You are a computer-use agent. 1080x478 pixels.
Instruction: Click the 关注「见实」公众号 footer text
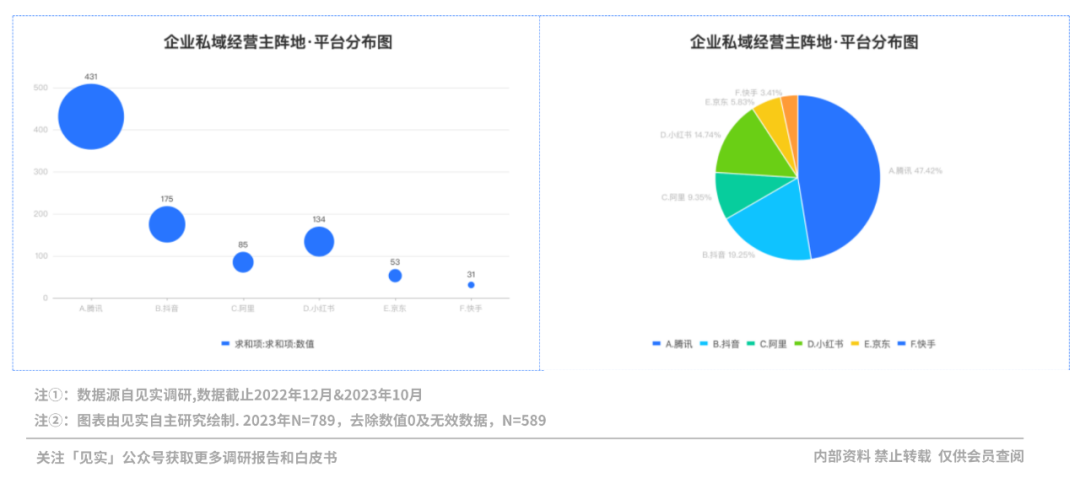point(186,457)
